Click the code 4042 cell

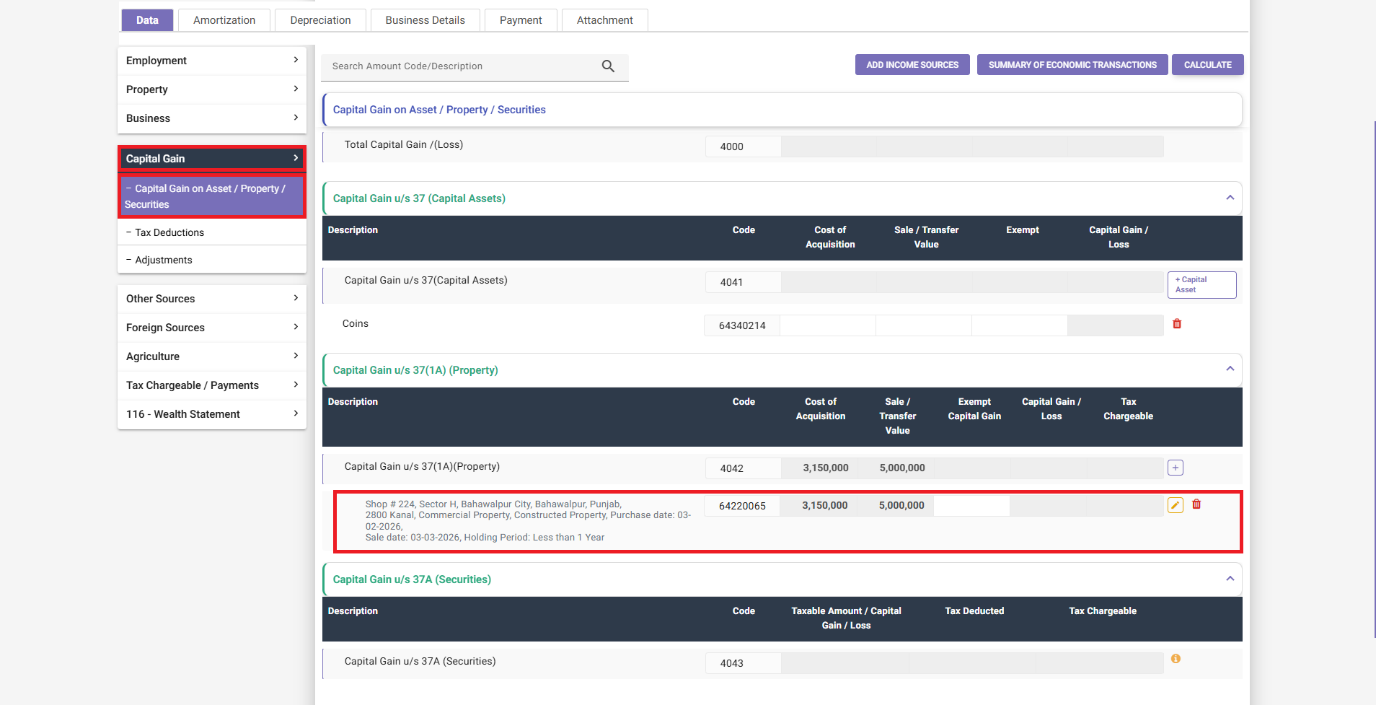coord(742,468)
